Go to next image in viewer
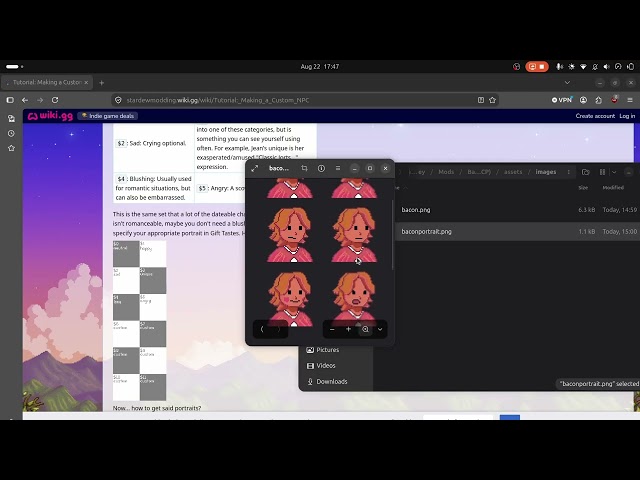Image resolution: width=640 pixels, height=480 pixels. point(279,329)
